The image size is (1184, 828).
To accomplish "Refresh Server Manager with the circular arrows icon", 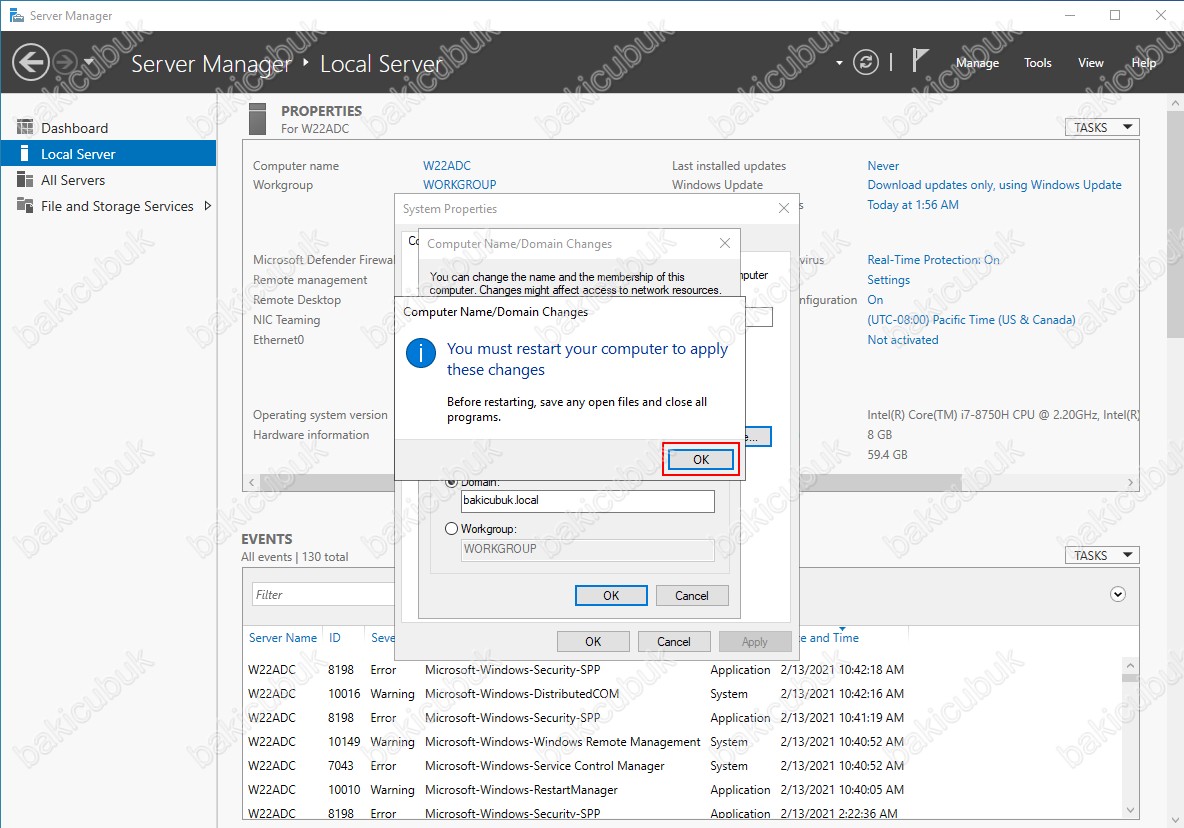I will pyautogui.click(x=865, y=62).
